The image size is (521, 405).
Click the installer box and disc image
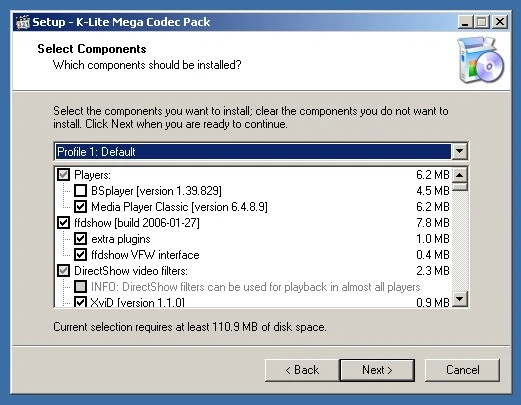[481, 60]
